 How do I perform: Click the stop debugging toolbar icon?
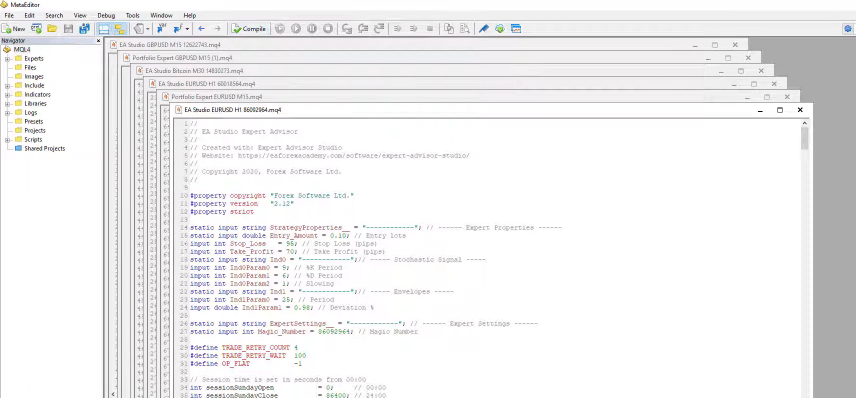328,29
